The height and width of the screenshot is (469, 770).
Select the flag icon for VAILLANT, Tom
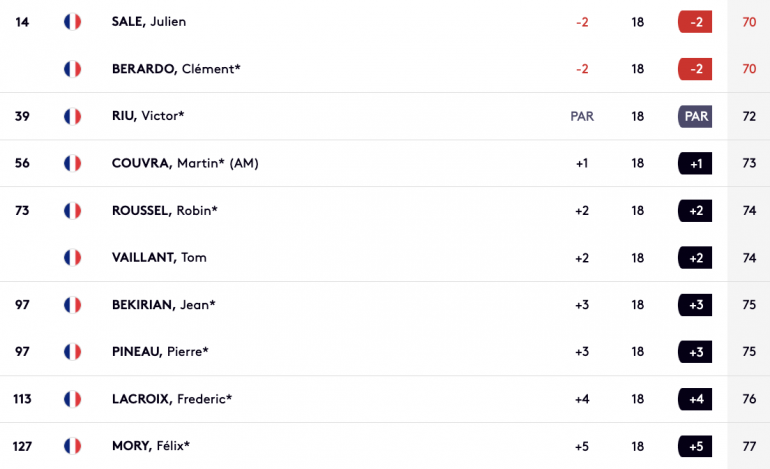point(72,257)
